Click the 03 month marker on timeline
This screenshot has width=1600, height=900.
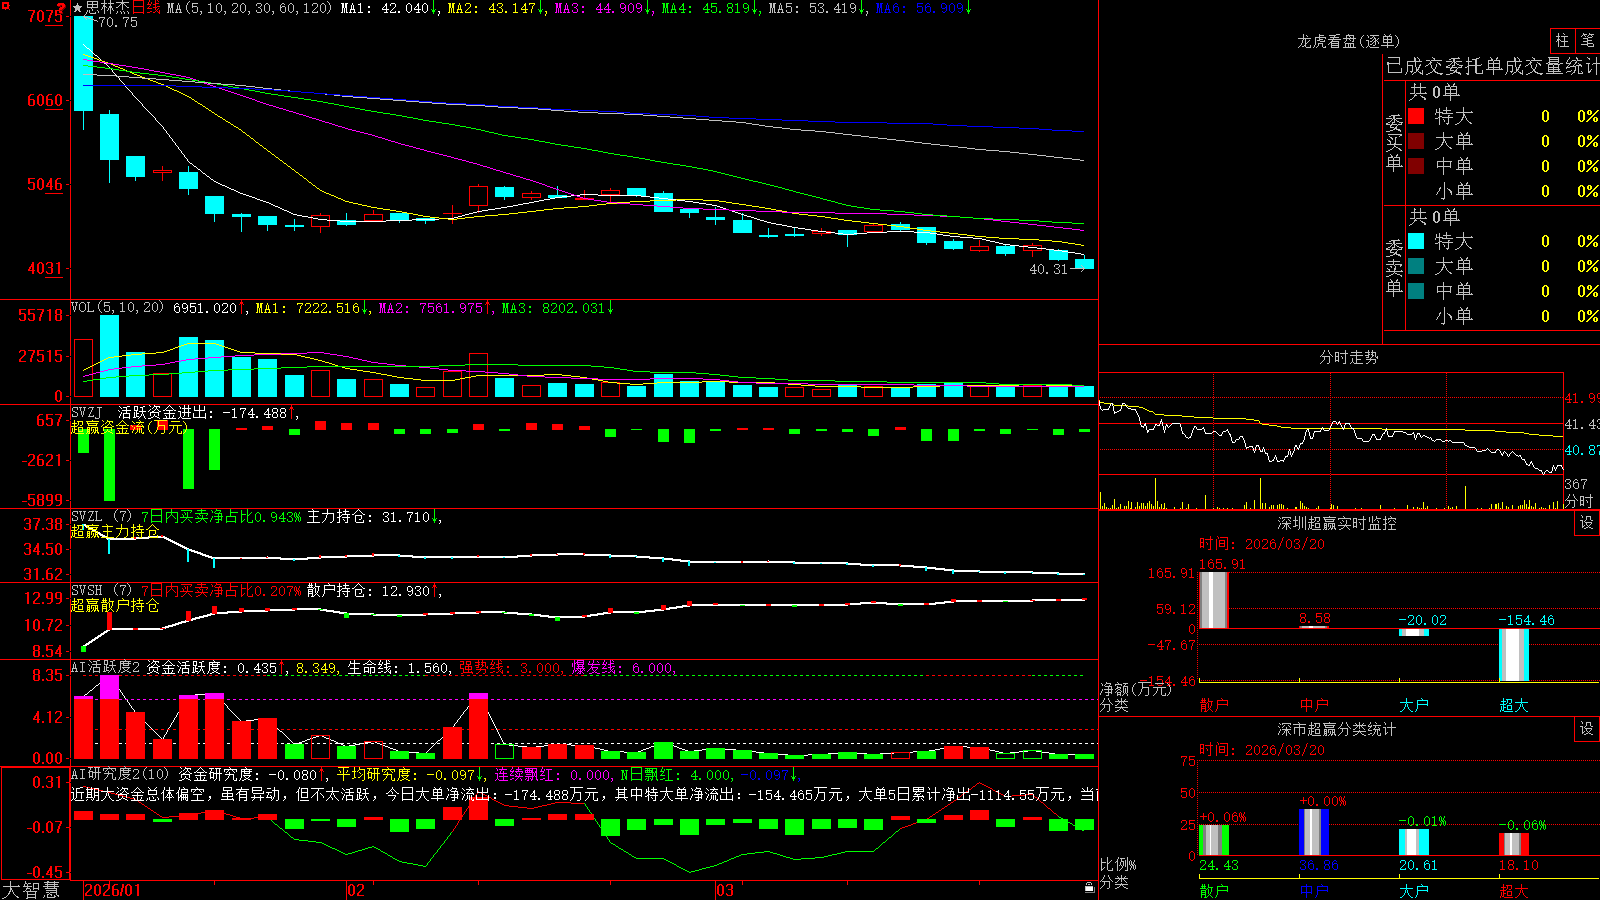[x=724, y=890]
